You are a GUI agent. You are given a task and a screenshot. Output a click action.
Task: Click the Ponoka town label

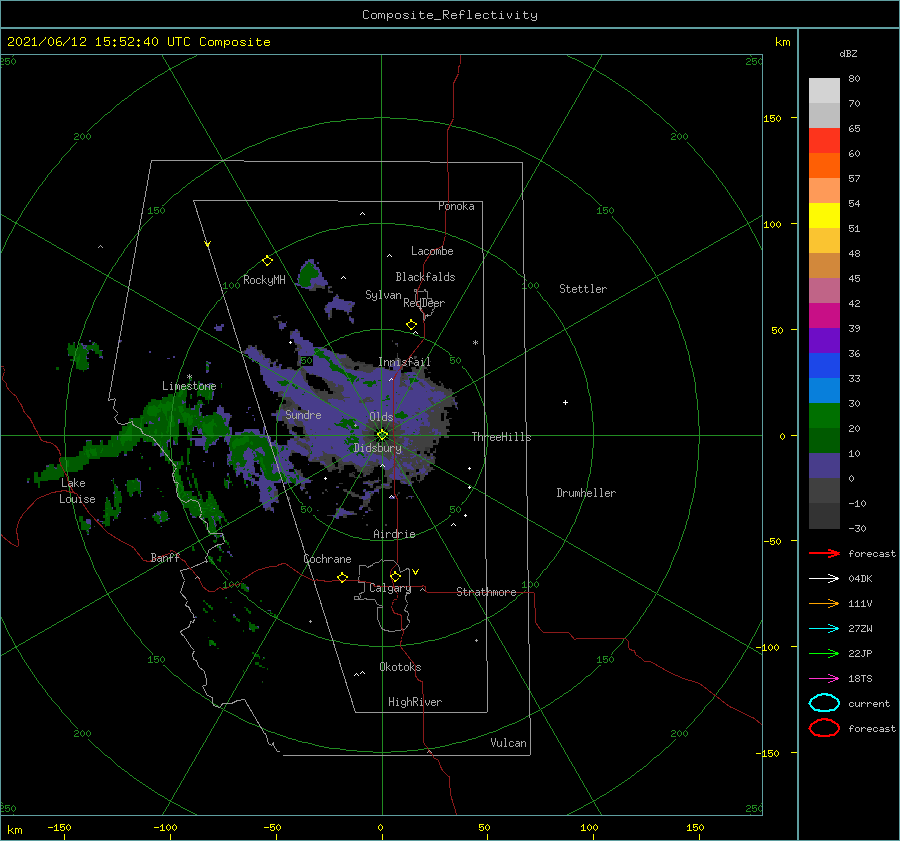(x=456, y=206)
